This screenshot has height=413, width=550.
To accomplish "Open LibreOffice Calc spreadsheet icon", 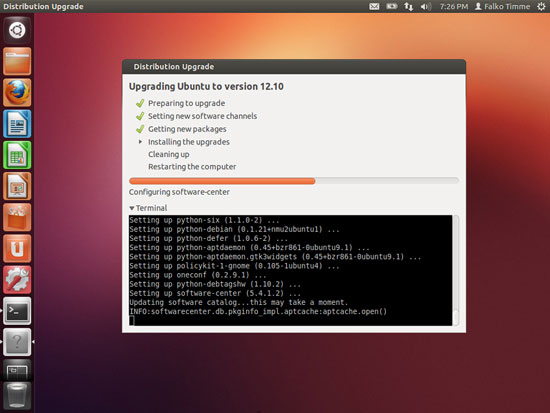I will [17, 155].
